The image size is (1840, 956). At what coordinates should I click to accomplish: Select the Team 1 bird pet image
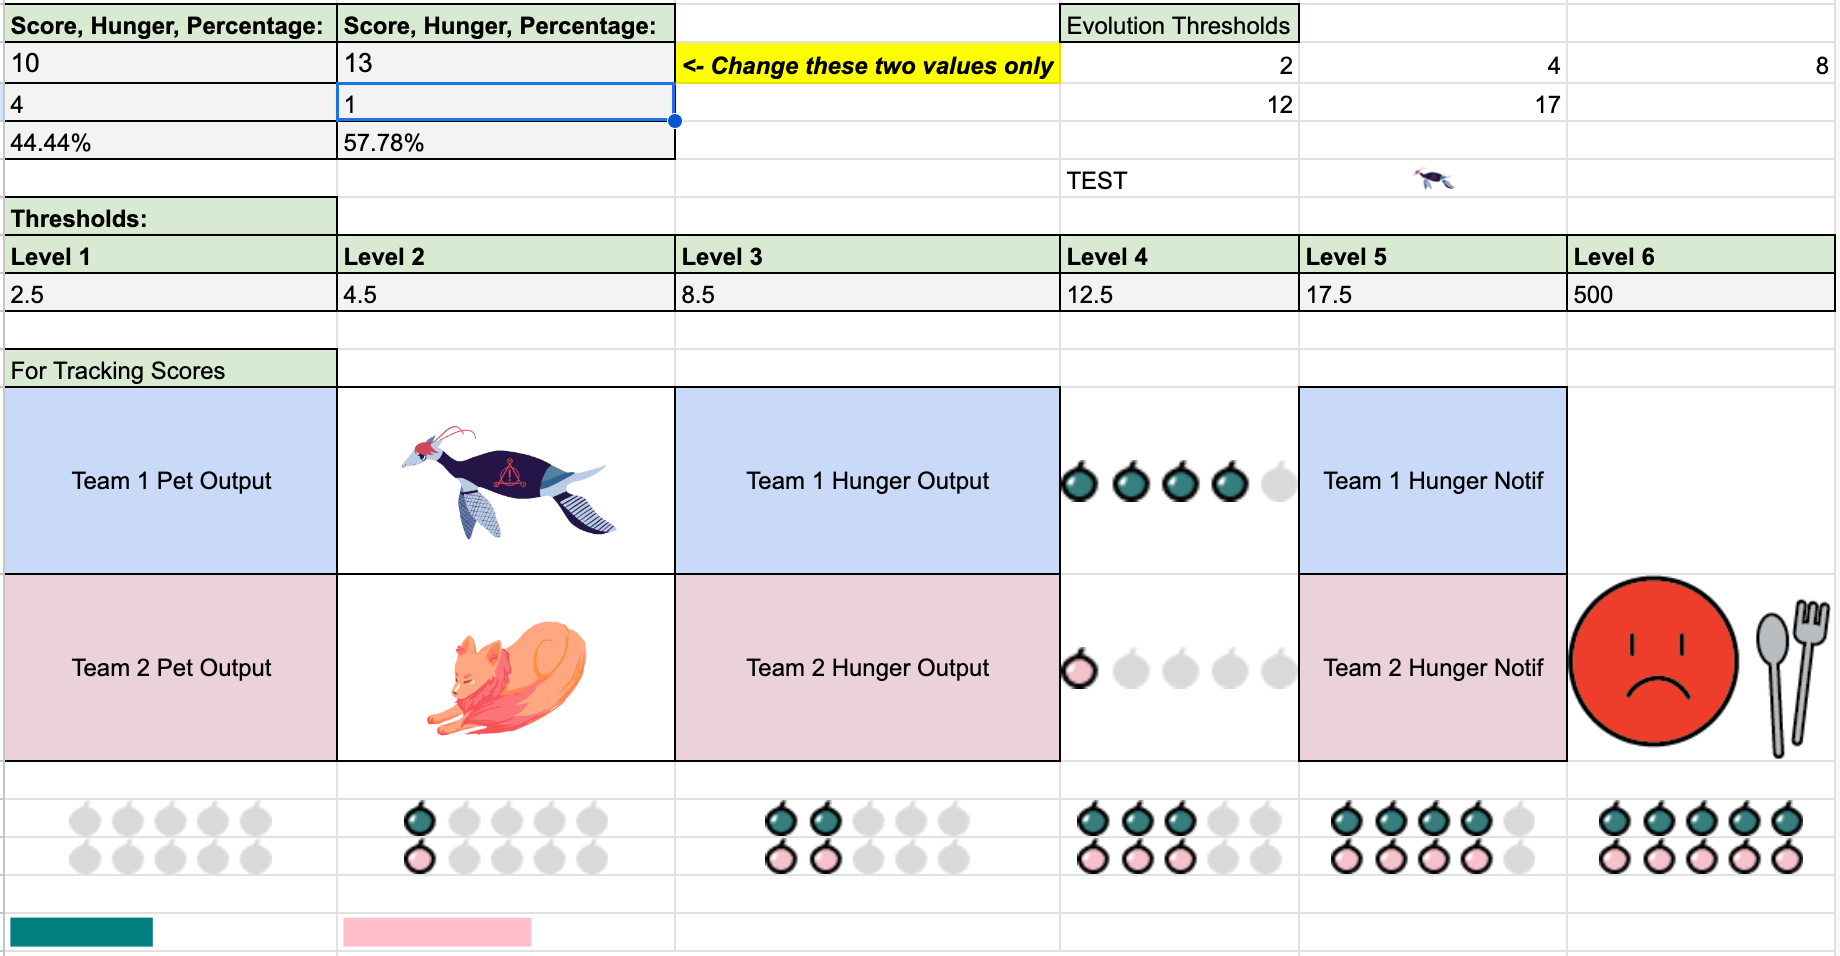point(508,482)
